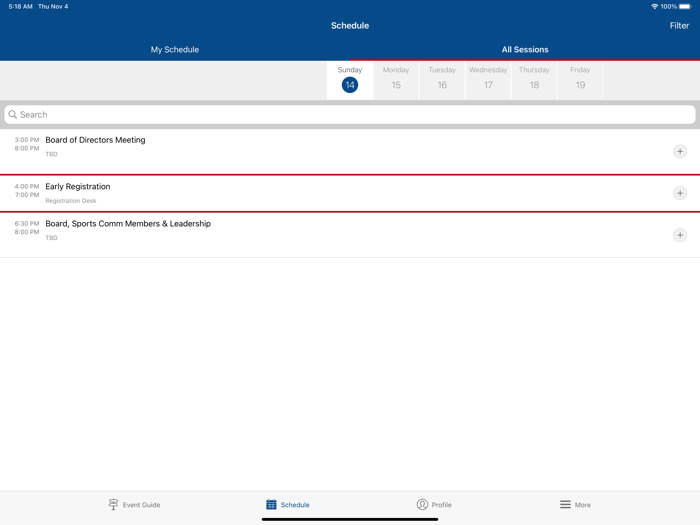Click the session Search field
700x525 pixels.
350,115
